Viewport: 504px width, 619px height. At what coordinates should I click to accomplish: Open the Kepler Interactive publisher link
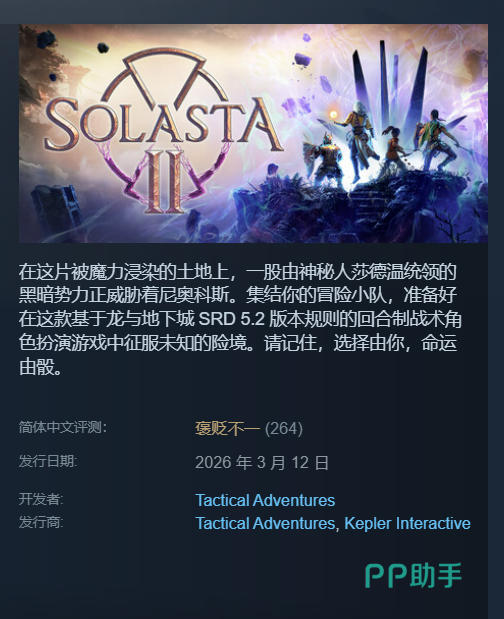407,523
